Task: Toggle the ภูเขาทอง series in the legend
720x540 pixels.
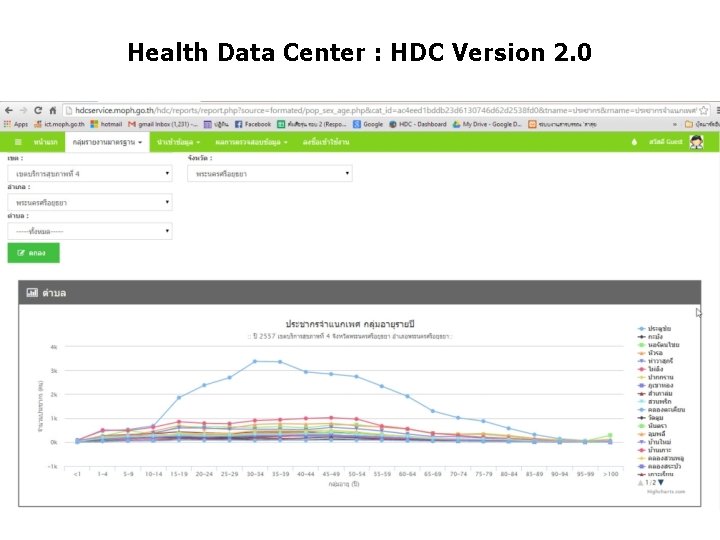Action: [655, 385]
